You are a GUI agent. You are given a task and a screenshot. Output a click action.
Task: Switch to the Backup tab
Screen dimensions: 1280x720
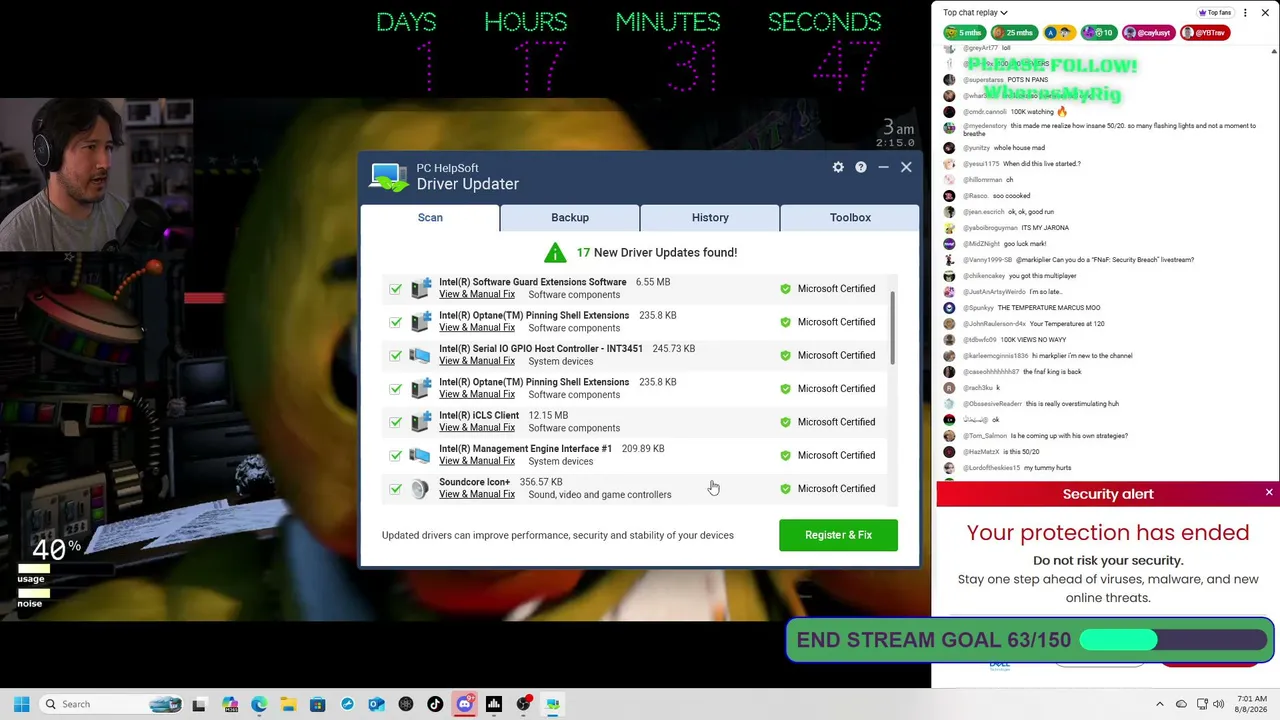[x=570, y=217]
